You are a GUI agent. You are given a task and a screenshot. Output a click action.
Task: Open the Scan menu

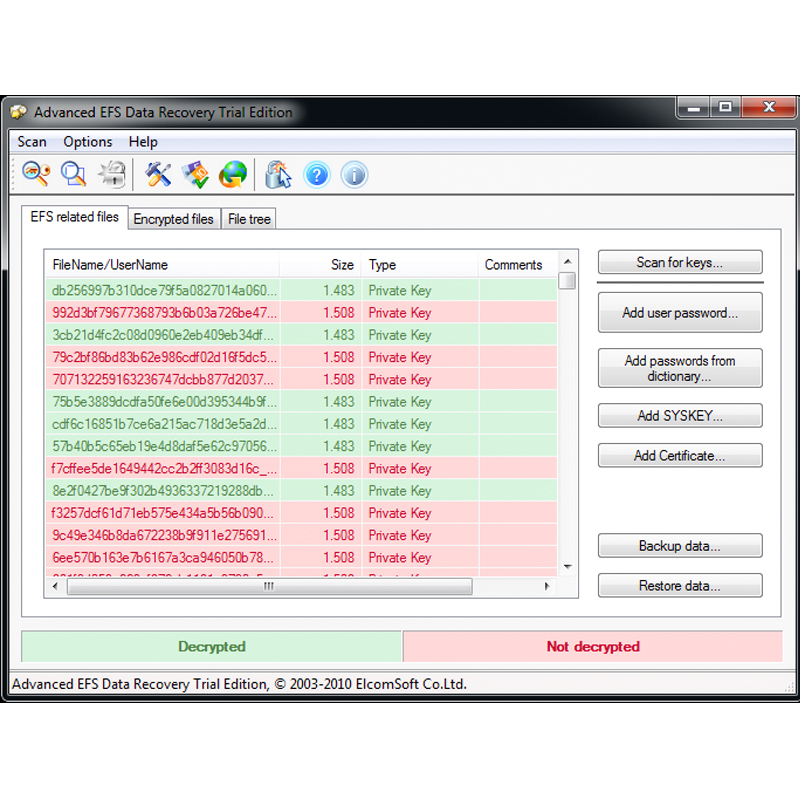pyautogui.click(x=32, y=142)
